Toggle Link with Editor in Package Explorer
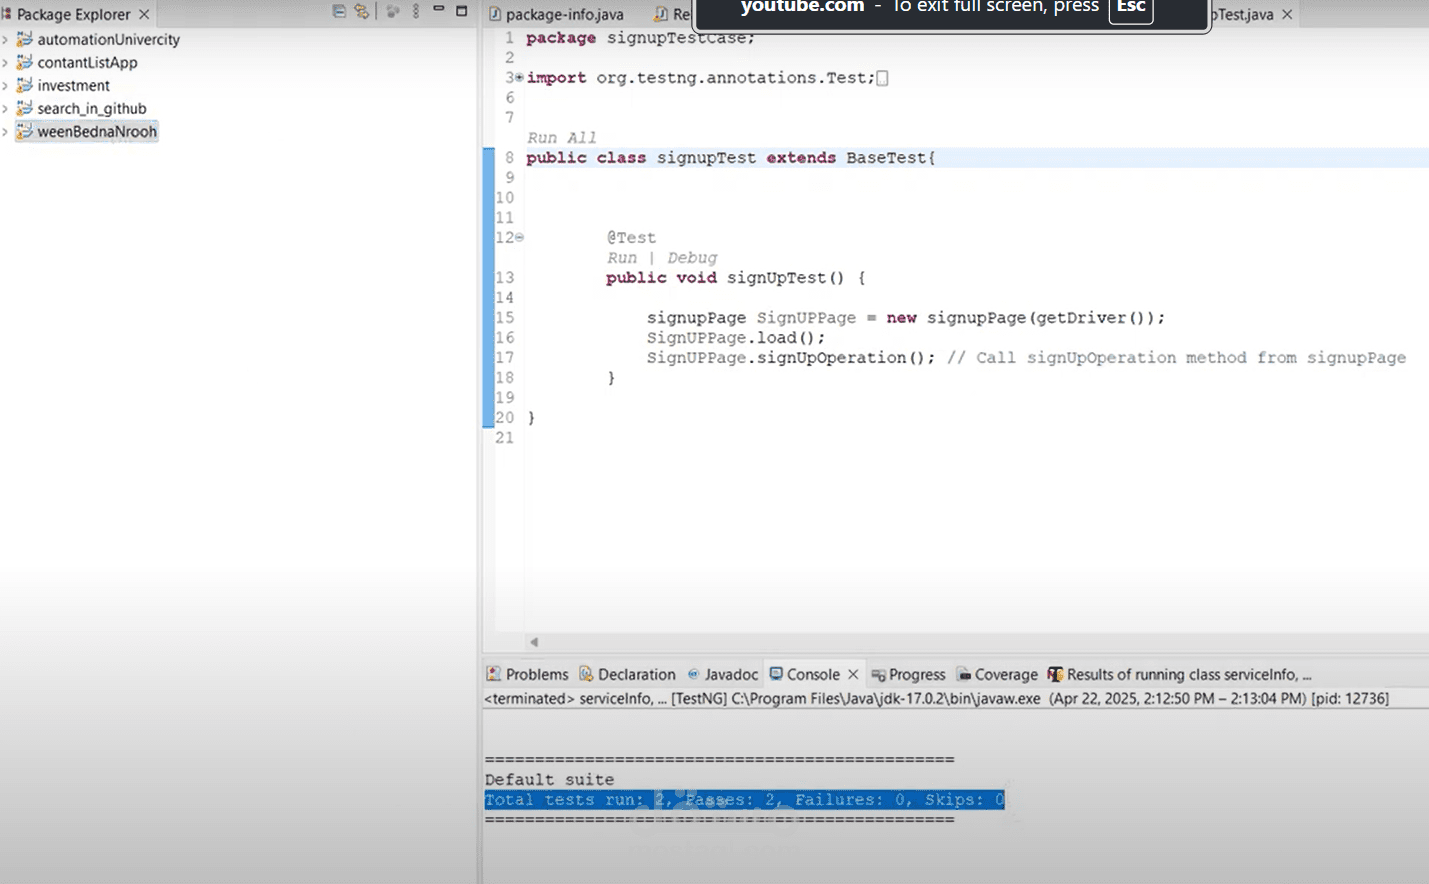Screen dimensions: 1429x884 tap(361, 11)
